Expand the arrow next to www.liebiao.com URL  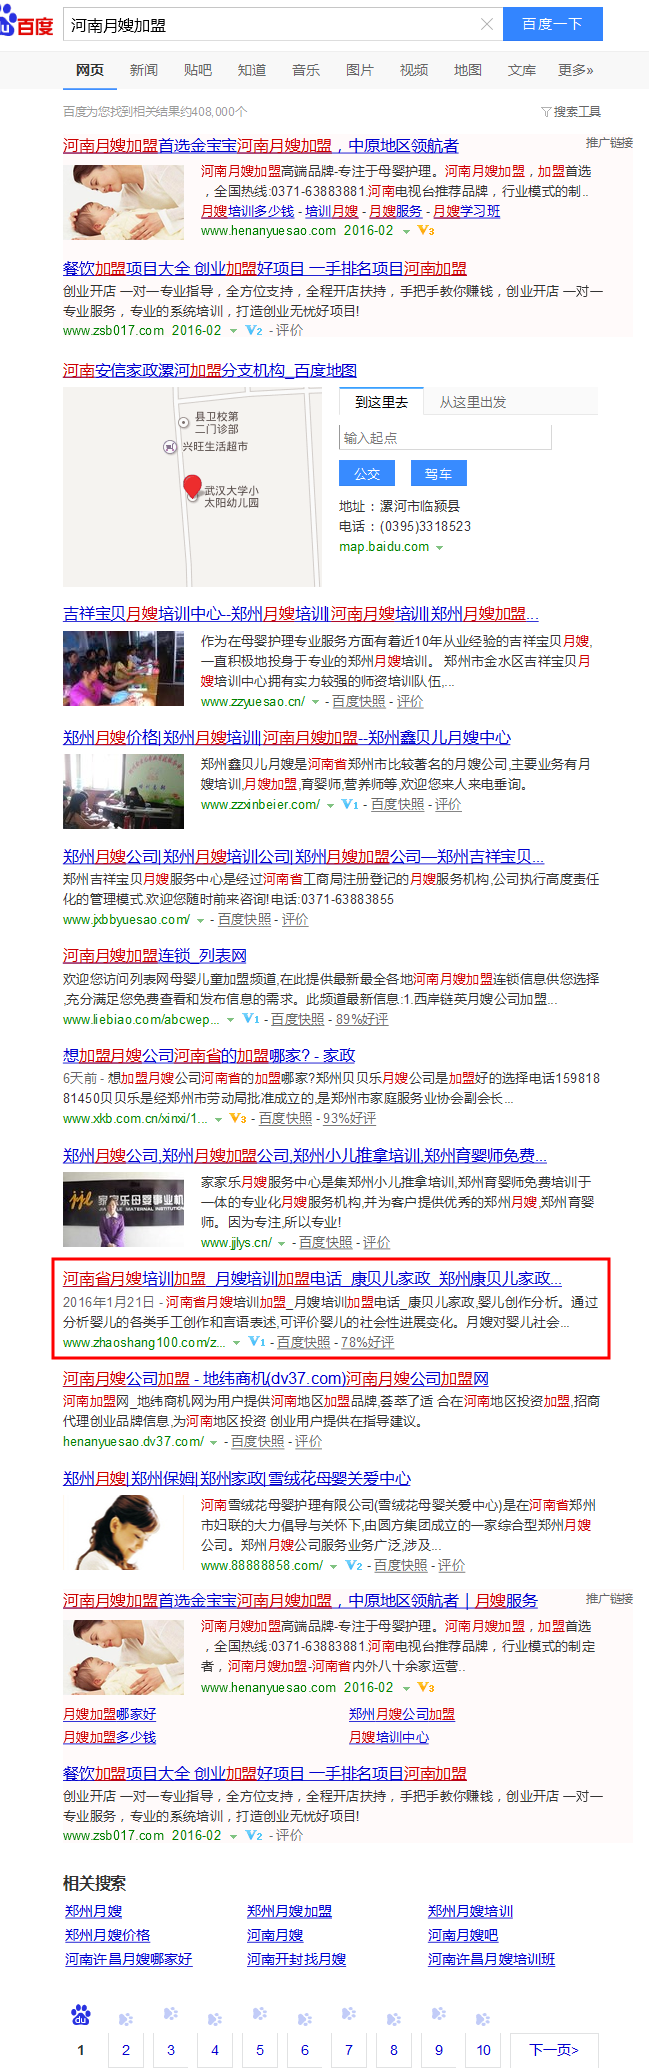click(231, 1020)
